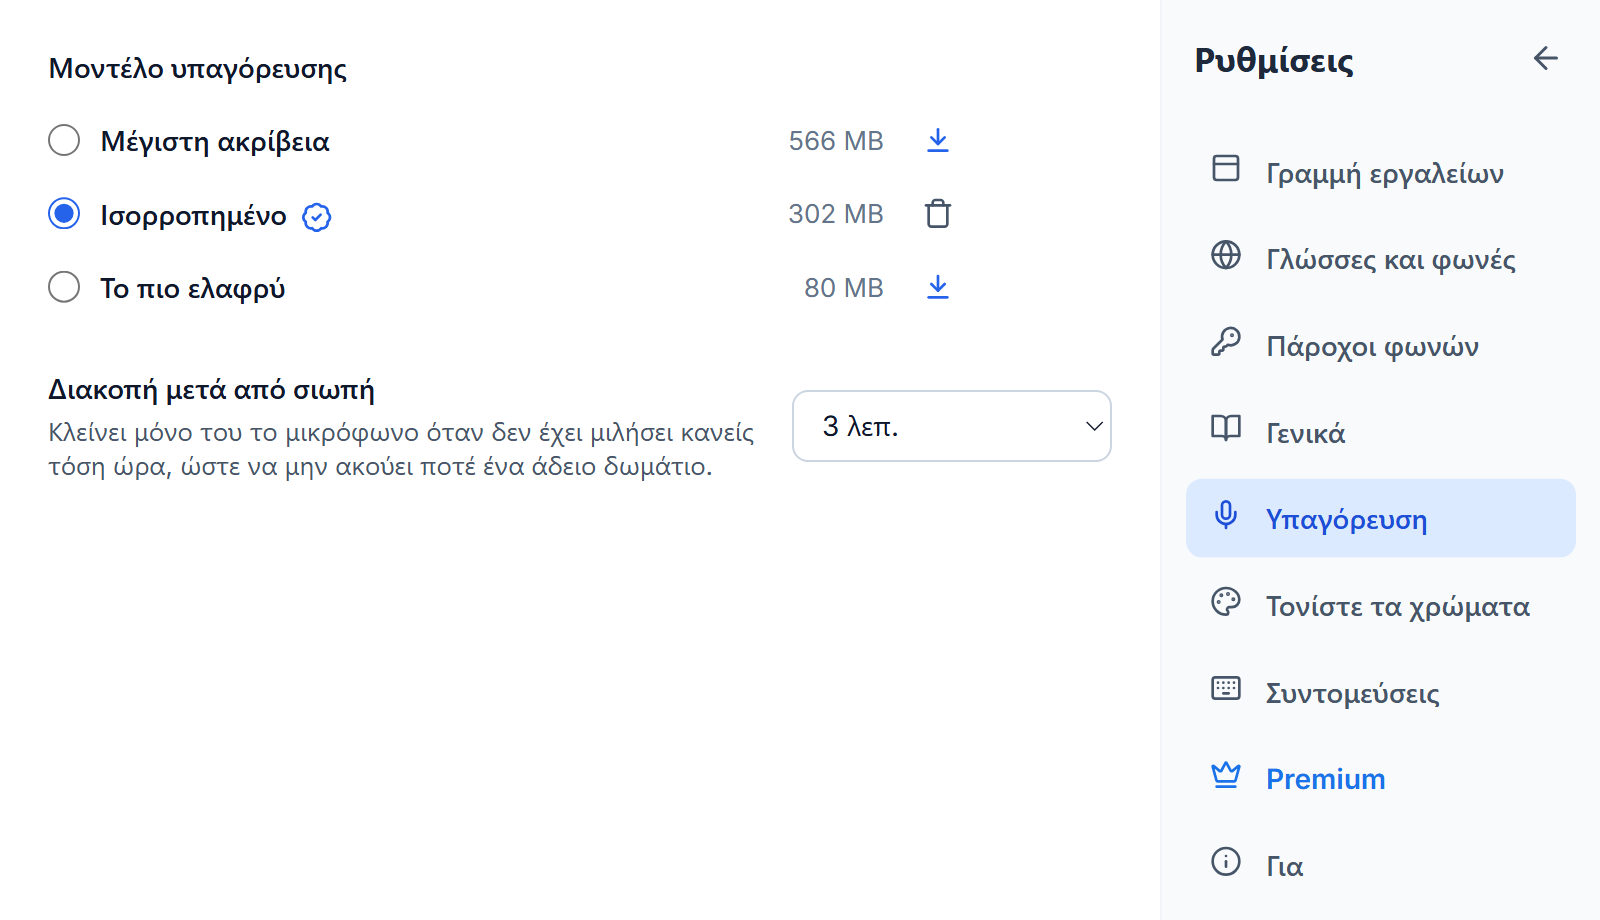Screen dimensions: 1600x920
Task: Click the verified badge beside Ισορροπημένο
Action: point(317,217)
